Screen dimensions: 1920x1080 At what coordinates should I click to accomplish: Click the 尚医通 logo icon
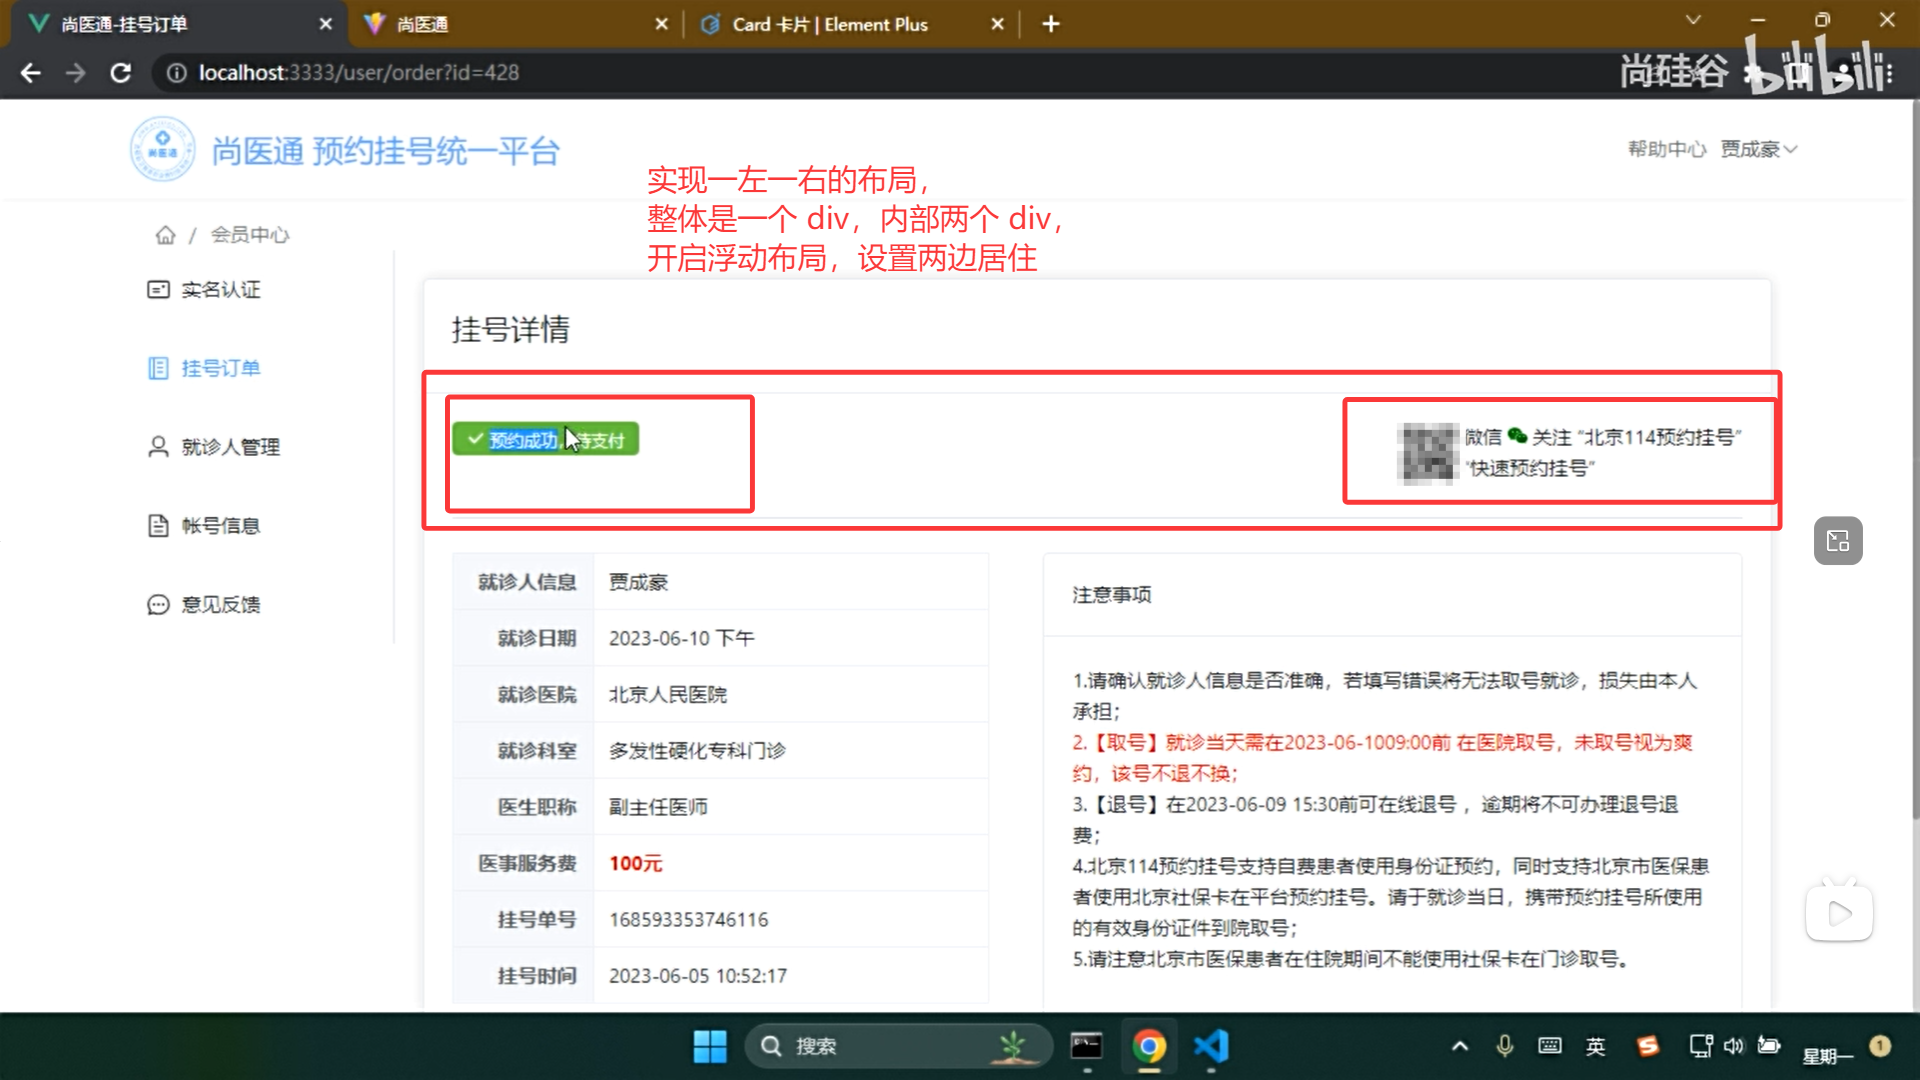pyautogui.click(x=162, y=150)
